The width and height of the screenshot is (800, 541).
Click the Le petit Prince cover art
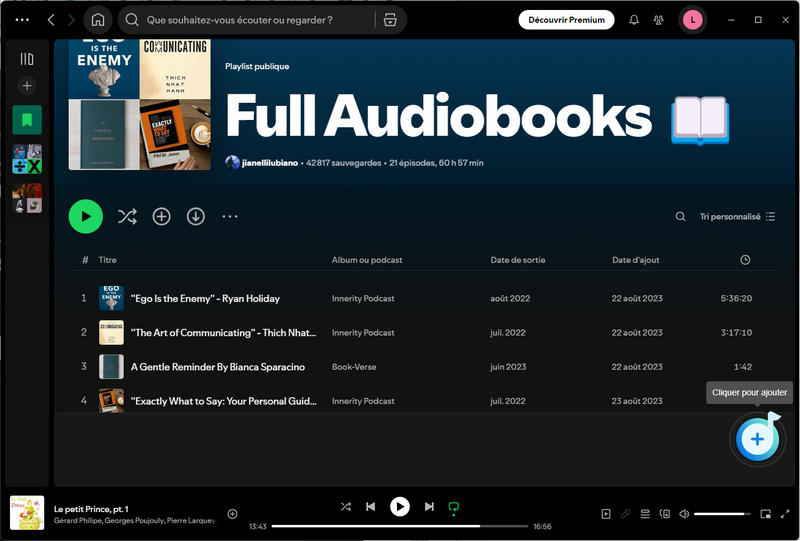point(27,513)
